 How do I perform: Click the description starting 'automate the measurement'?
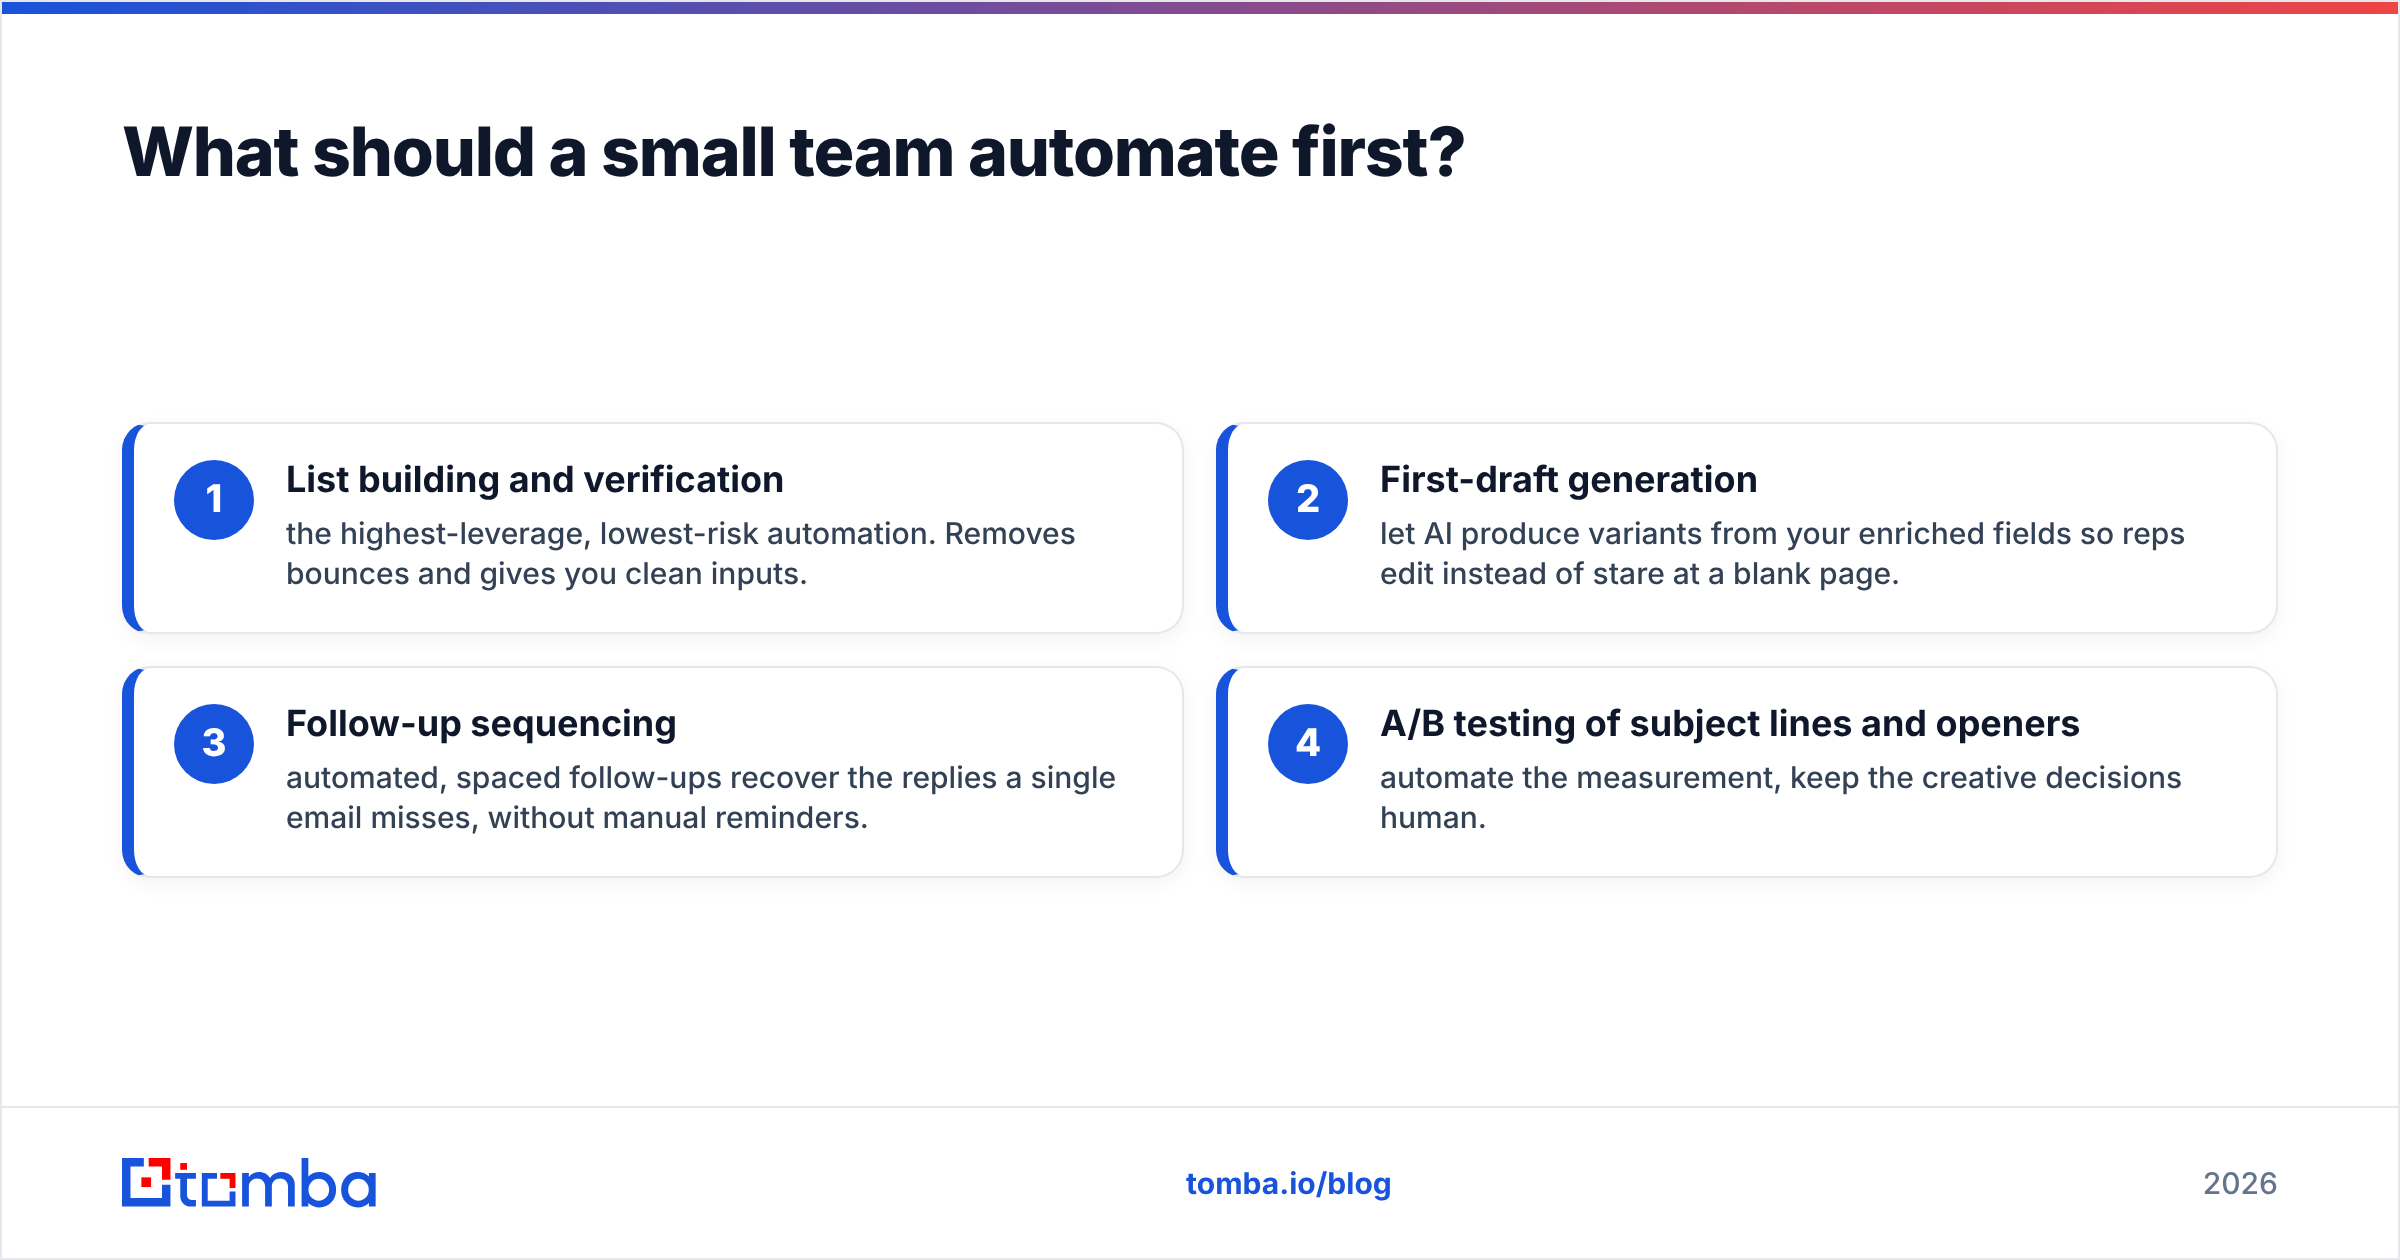coord(1780,798)
